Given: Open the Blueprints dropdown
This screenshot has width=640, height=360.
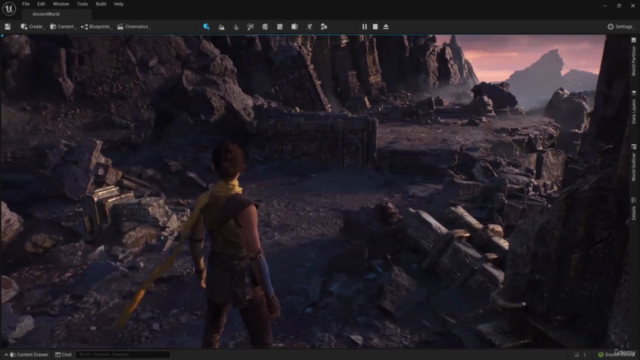Looking at the screenshot, I should (96, 27).
